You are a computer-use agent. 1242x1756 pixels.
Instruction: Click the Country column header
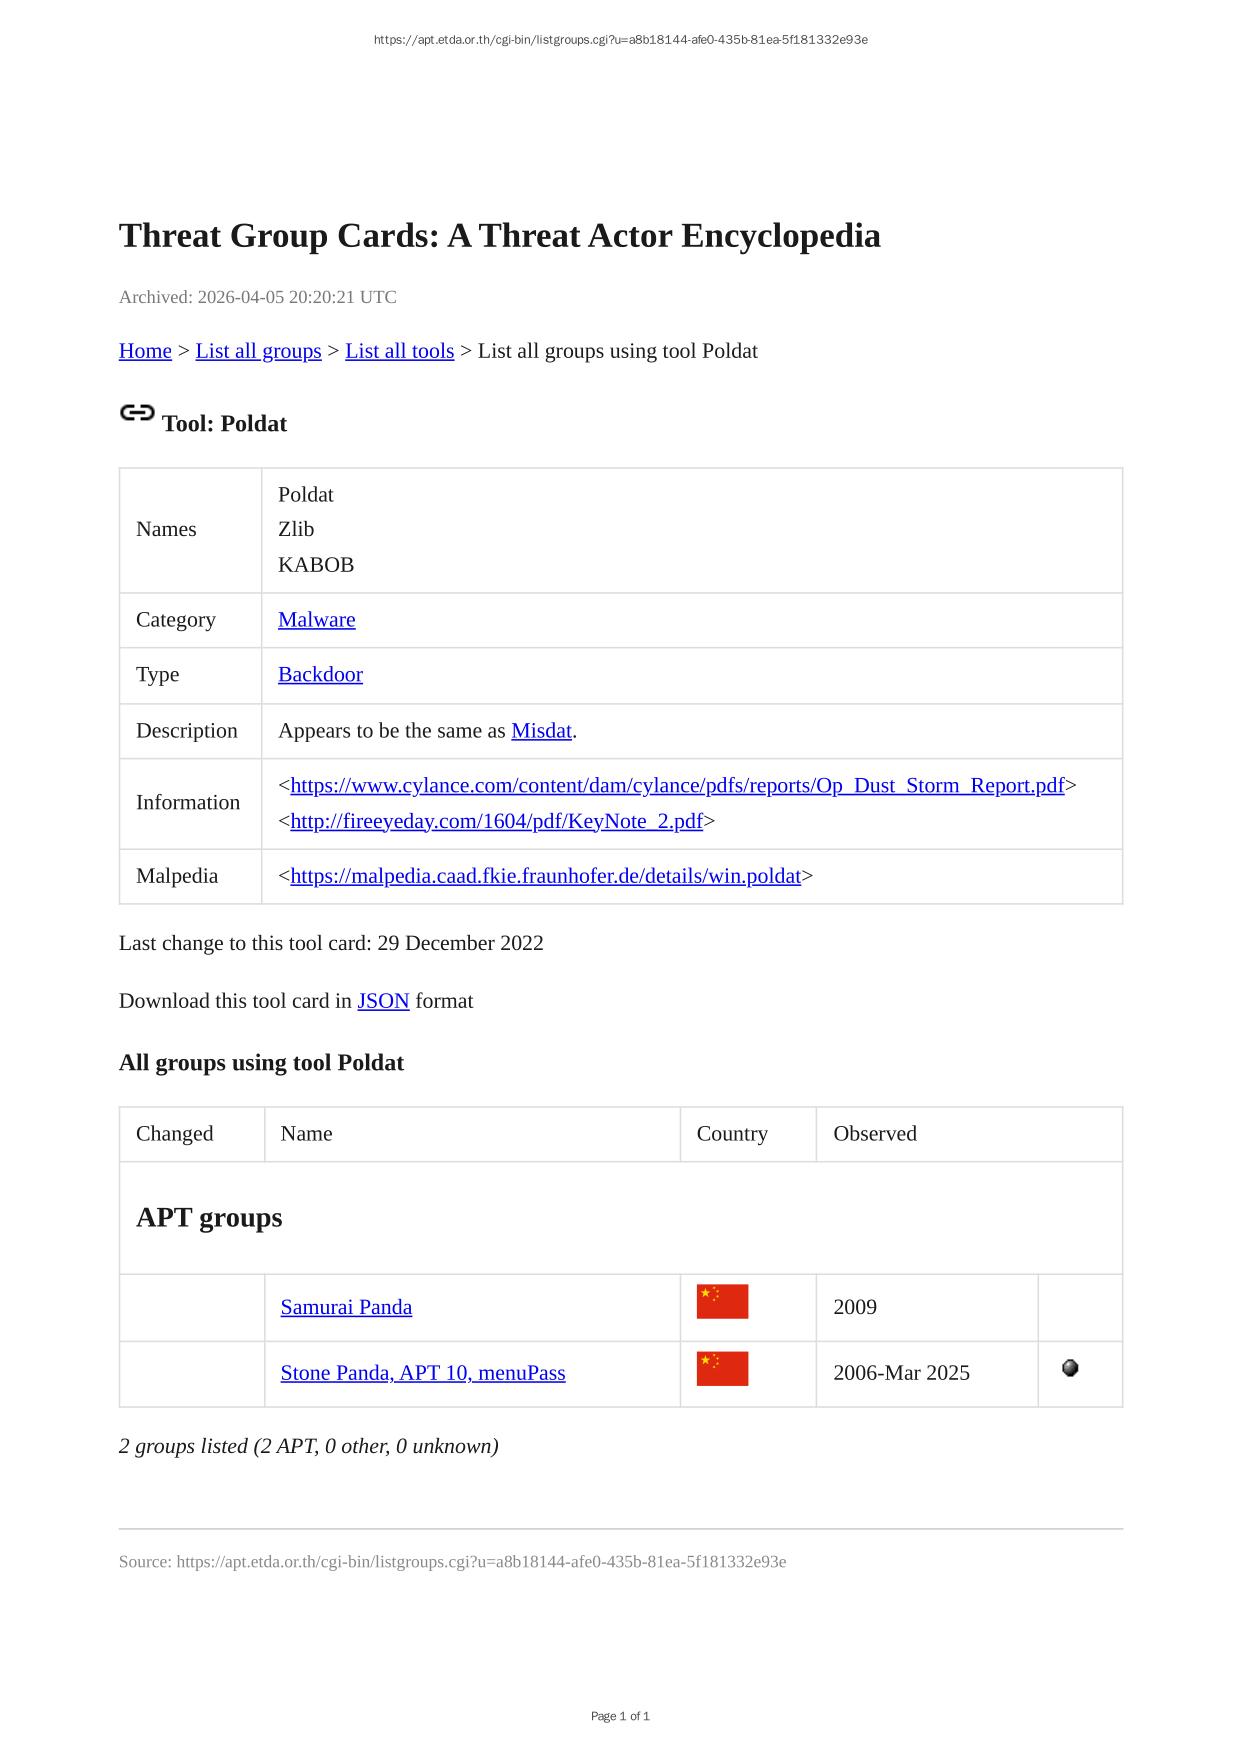732,1134
